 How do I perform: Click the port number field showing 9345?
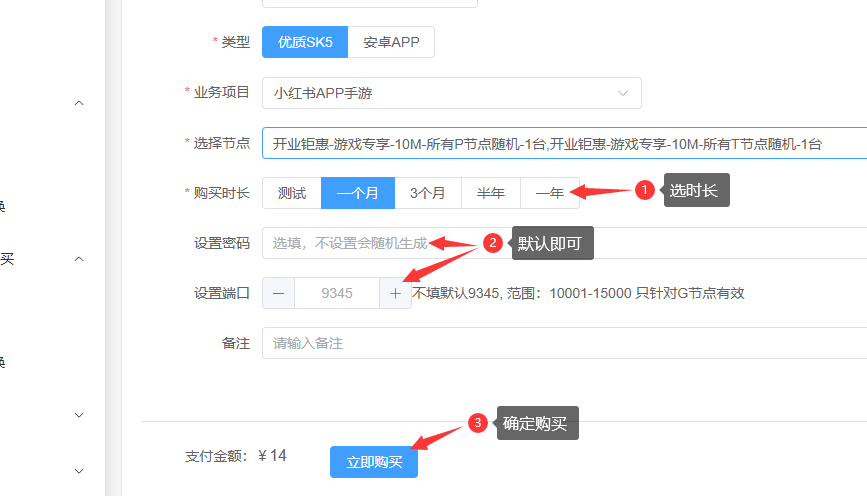pyautogui.click(x=337, y=293)
